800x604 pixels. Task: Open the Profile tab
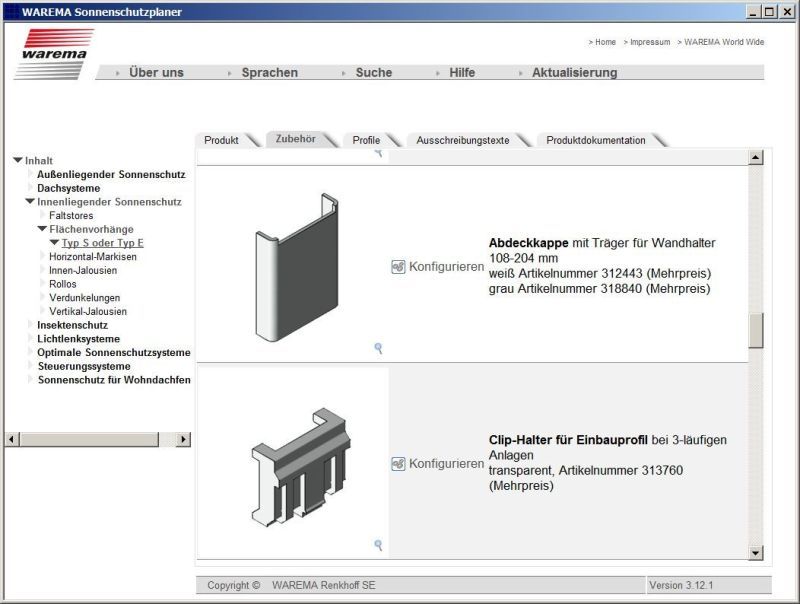pos(366,140)
